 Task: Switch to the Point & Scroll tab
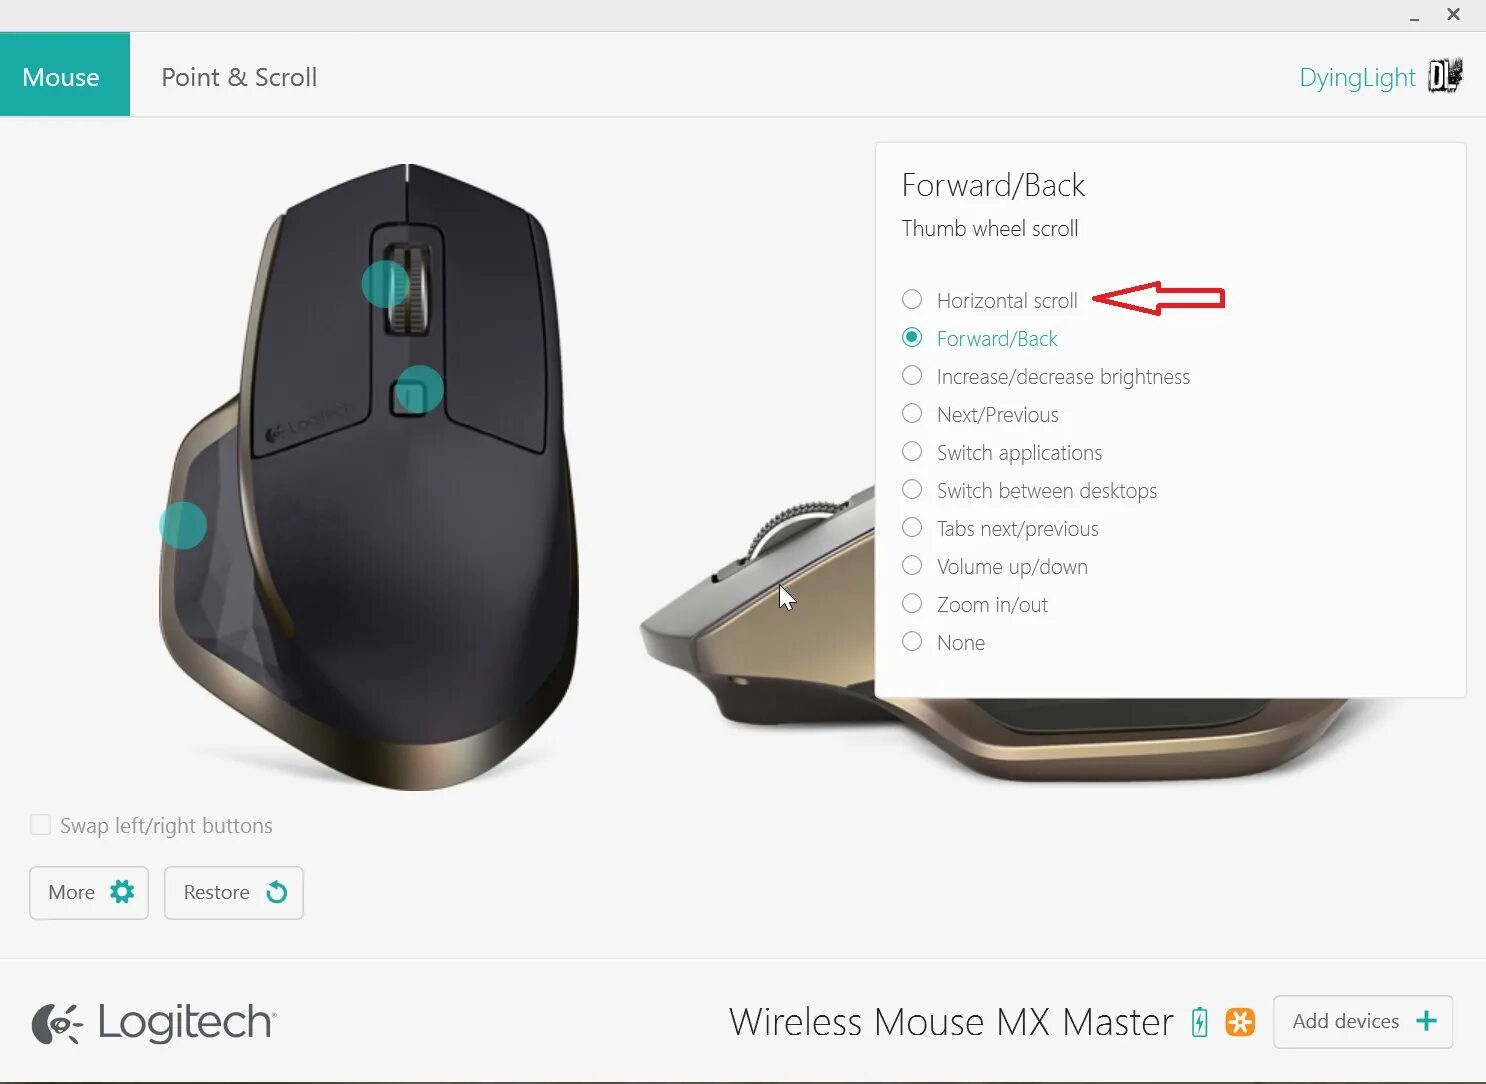[x=239, y=77]
